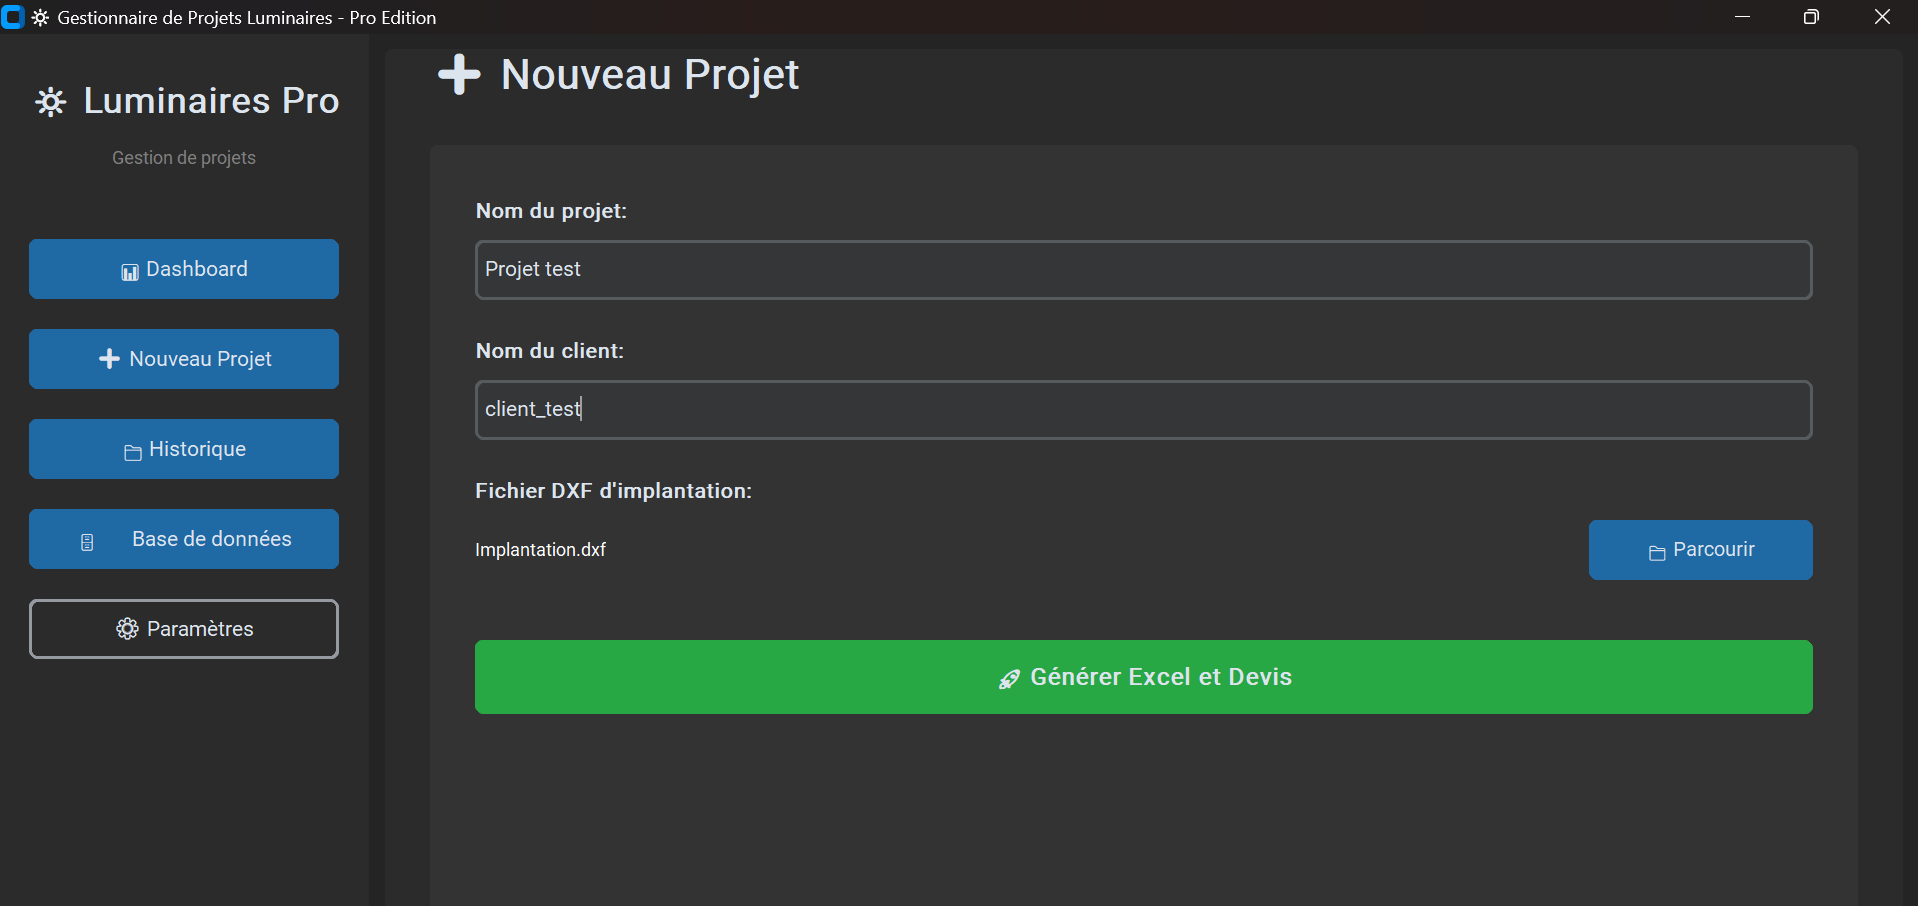Click the gear icon on Paramètres button
The width and height of the screenshot is (1918, 906).
tap(127, 629)
